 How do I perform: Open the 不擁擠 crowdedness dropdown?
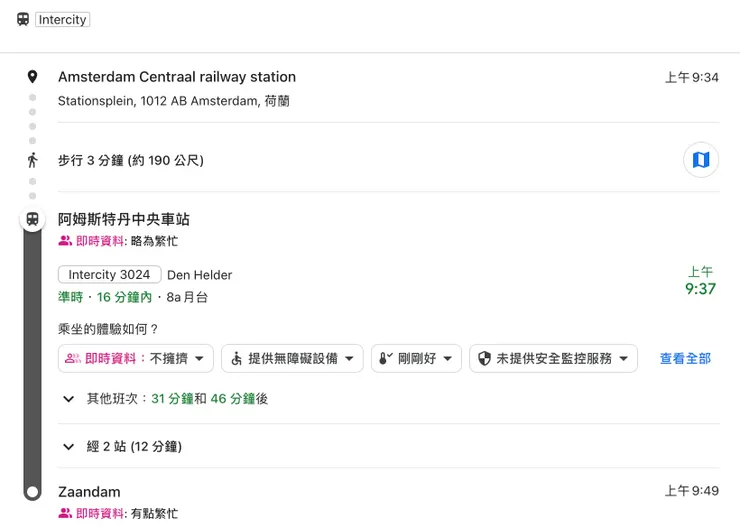137,358
